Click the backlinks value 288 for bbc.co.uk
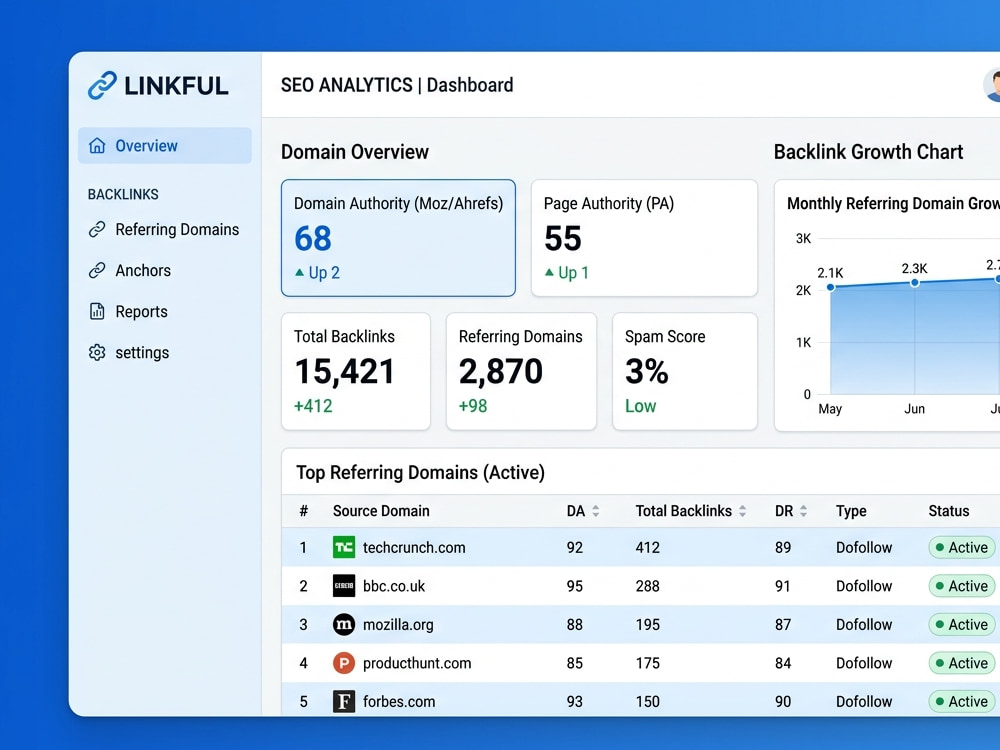The height and width of the screenshot is (750, 1000). click(x=647, y=586)
